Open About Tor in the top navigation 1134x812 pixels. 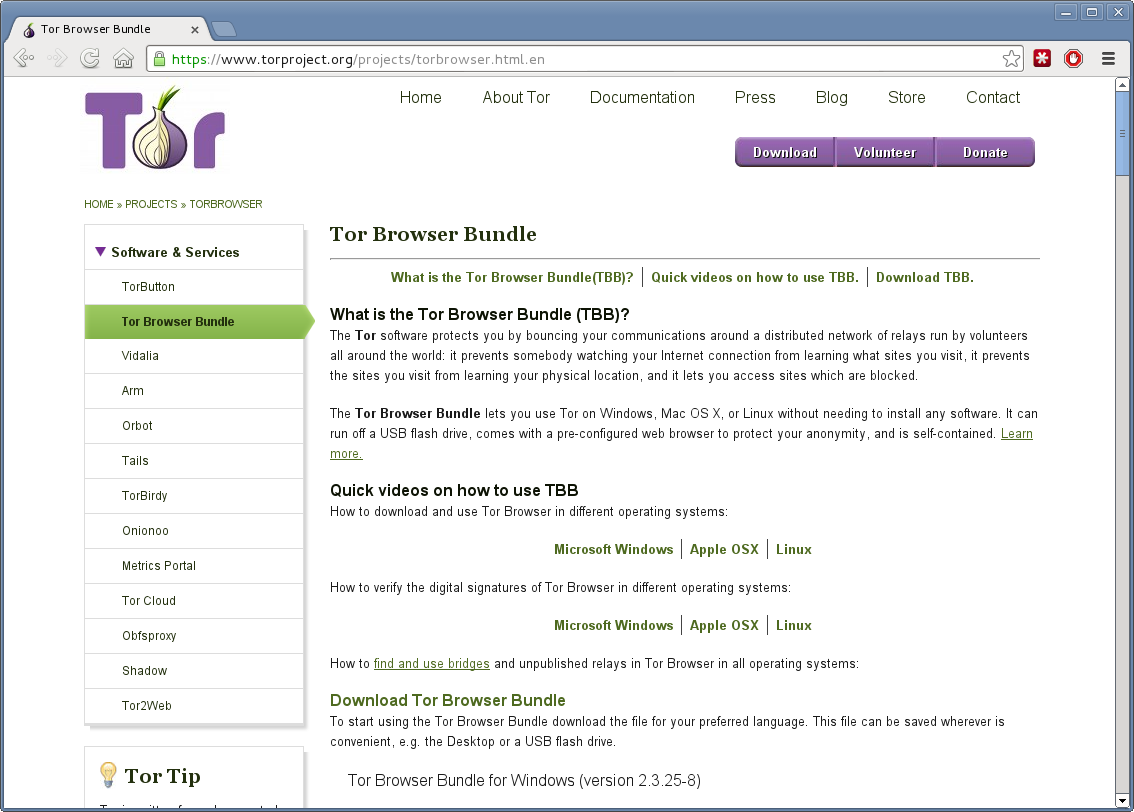point(516,98)
